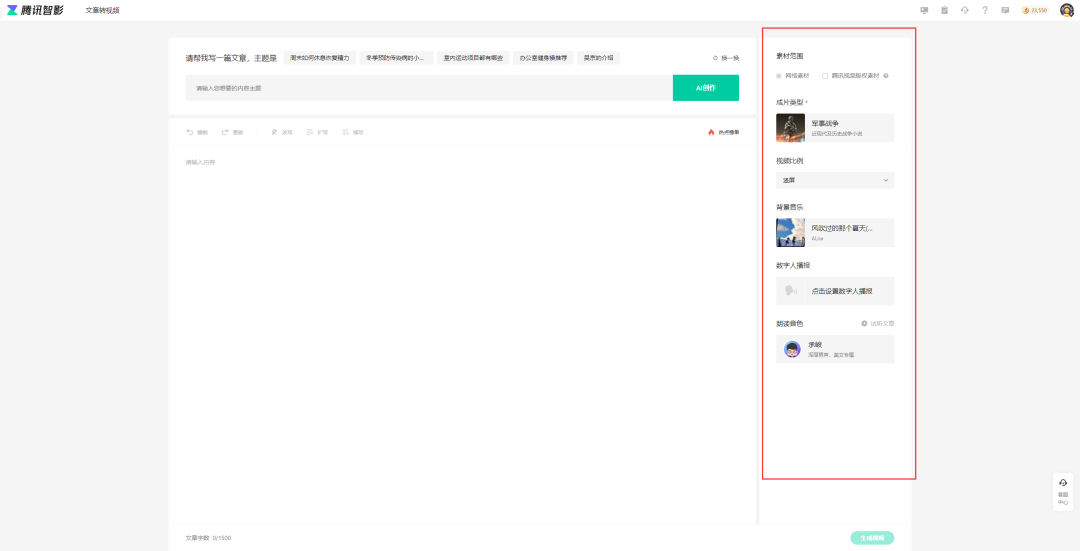Select the 网络素材 checkbox

tap(780, 76)
